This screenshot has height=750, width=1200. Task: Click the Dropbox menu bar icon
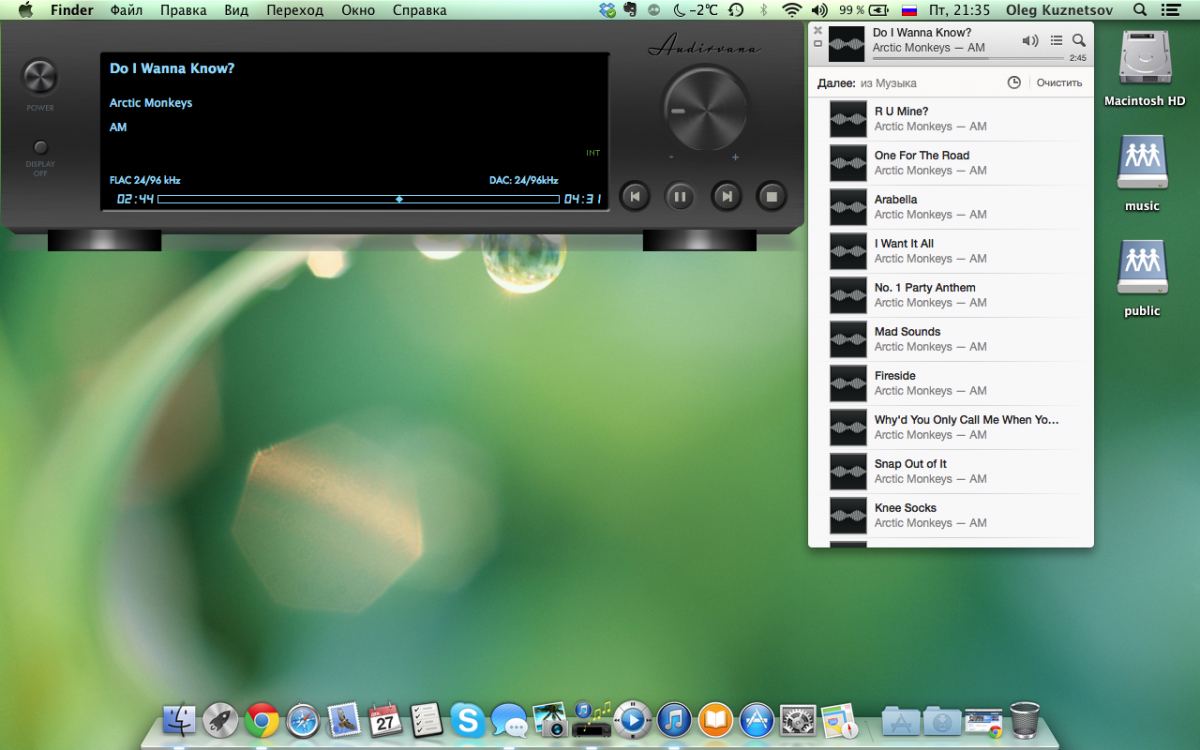click(607, 10)
